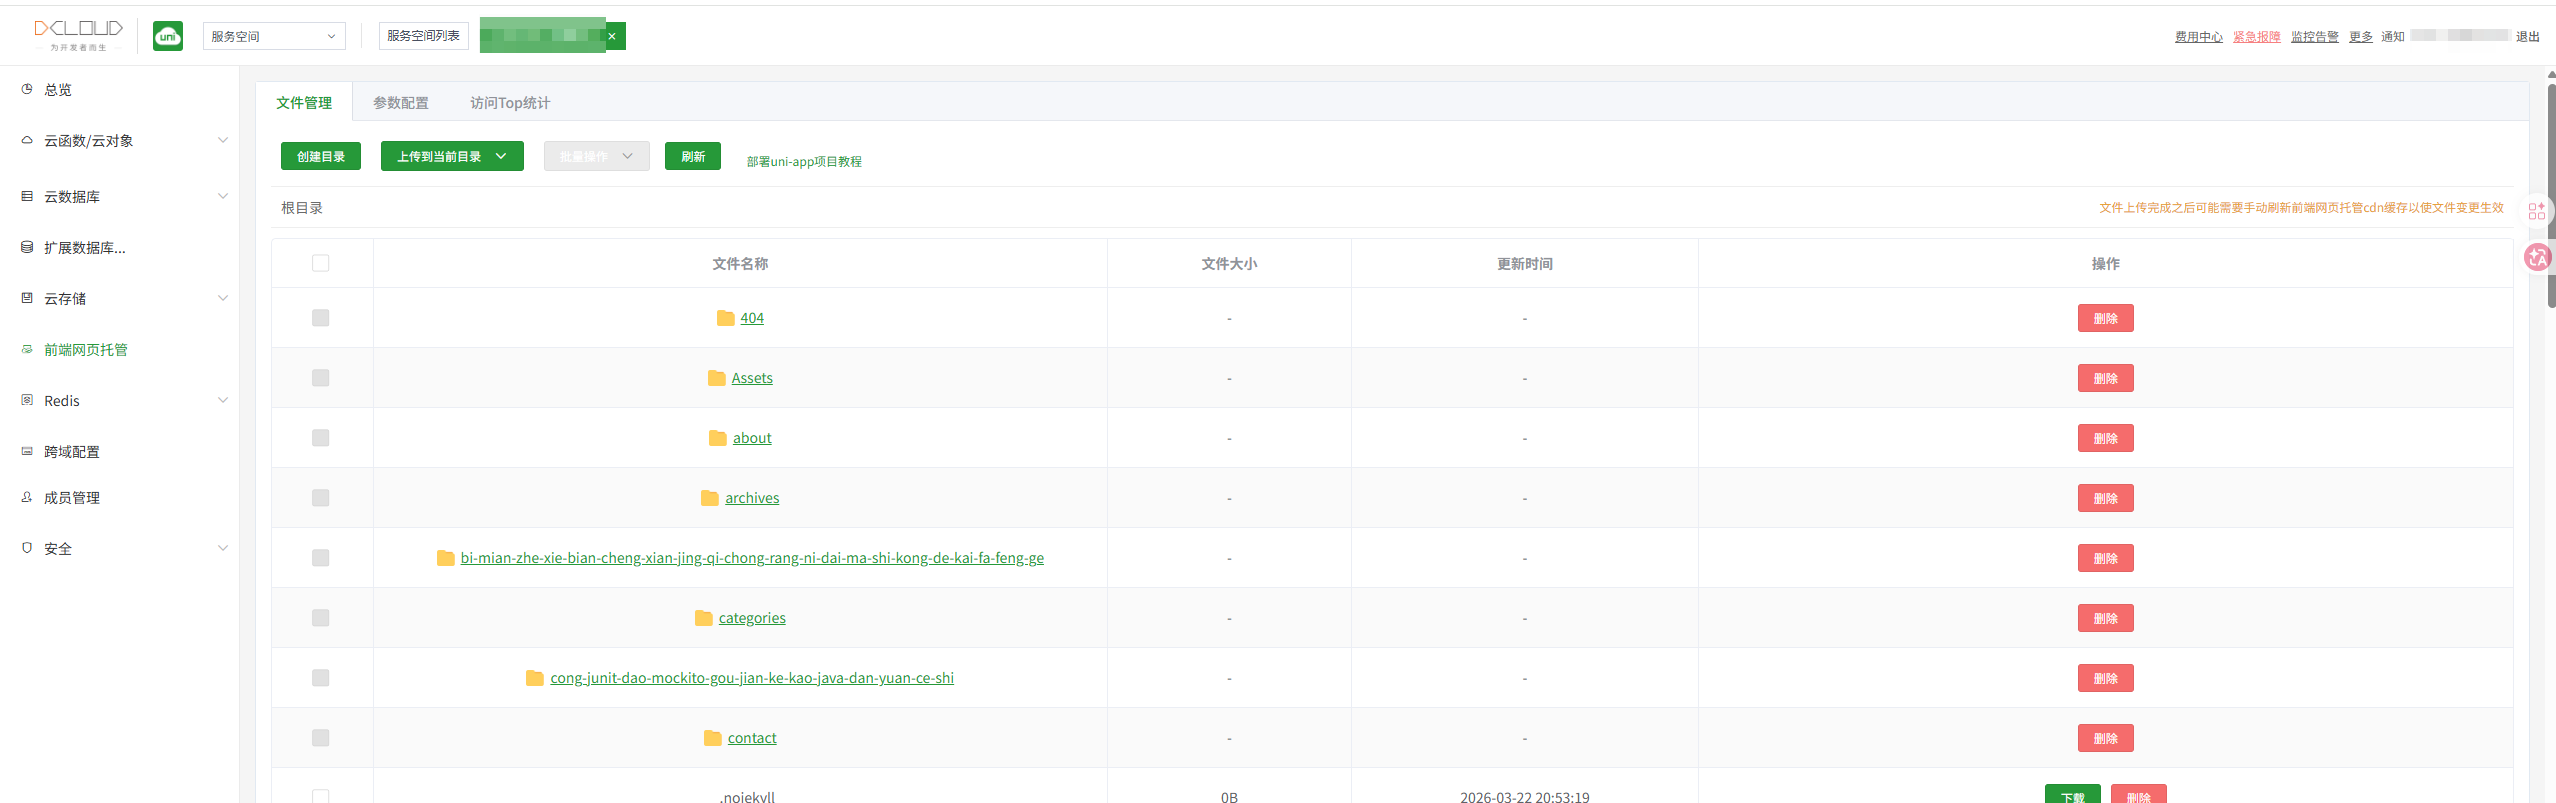The image size is (2556, 803).
Task: Switch to the 访问Top统计 tab
Action: point(509,103)
